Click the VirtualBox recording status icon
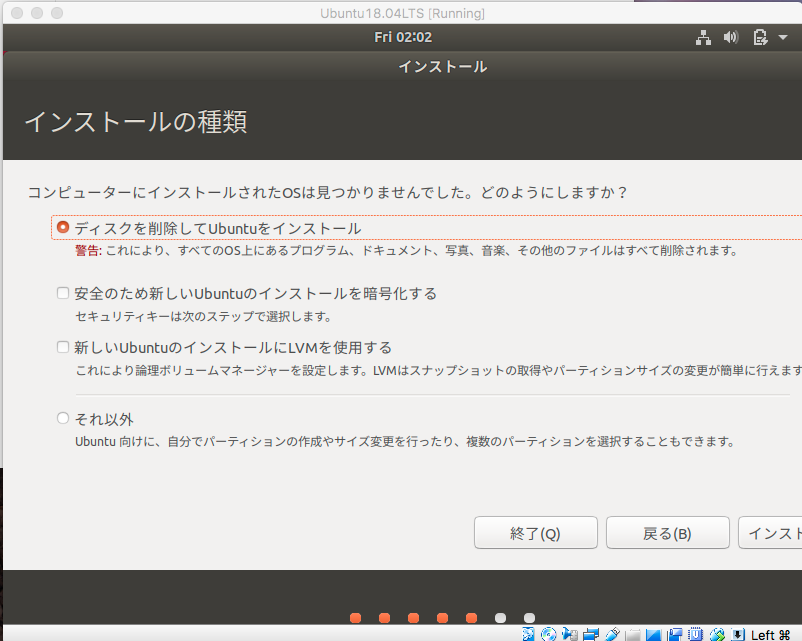Viewport: 802px width, 641px height. (675, 634)
